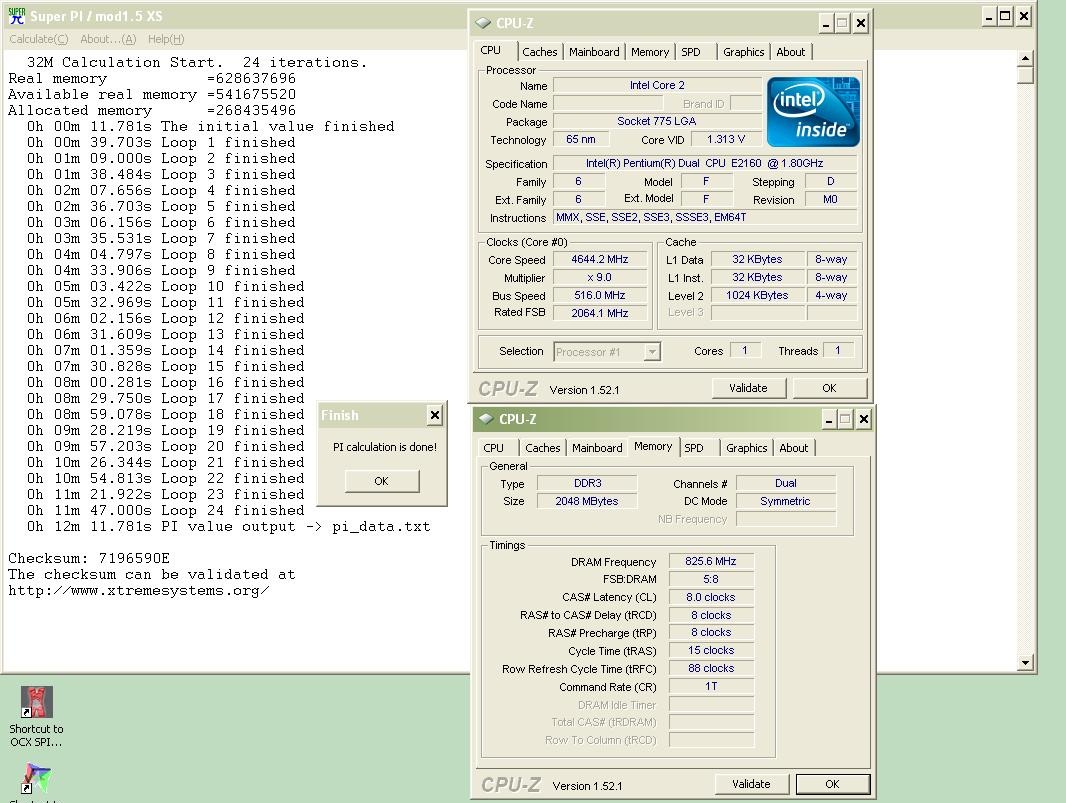This screenshot has width=1066, height=803.
Task: Select CPU tab in lower CPU-Z window
Action: pyautogui.click(x=494, y=447)
